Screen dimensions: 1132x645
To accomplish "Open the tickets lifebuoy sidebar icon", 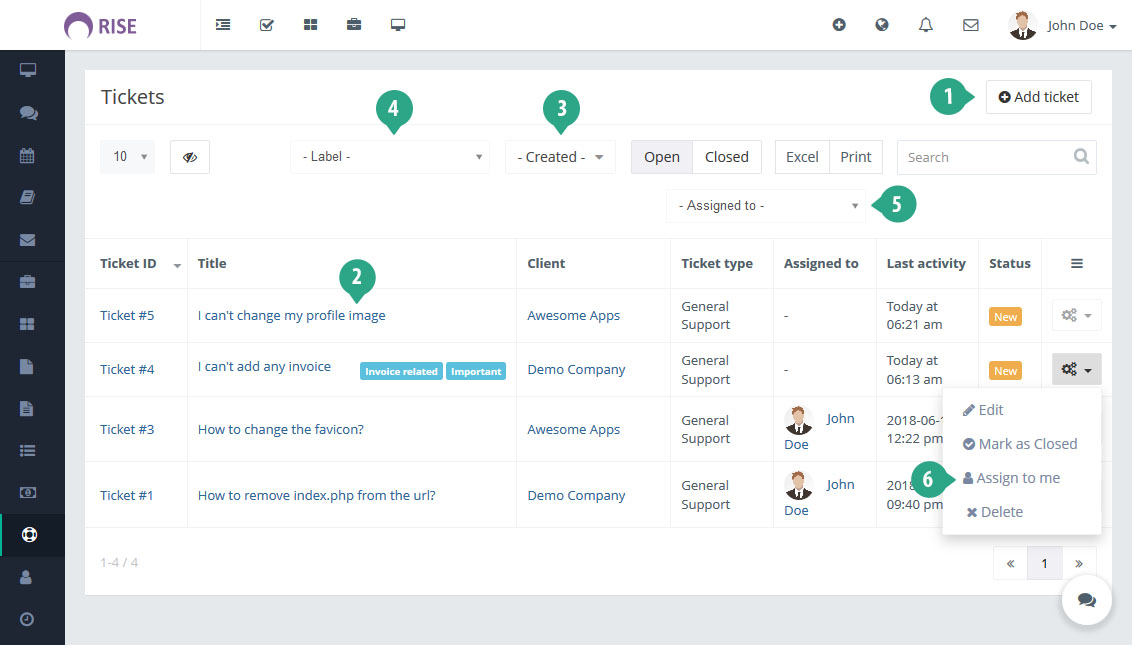I will (28, 534).
